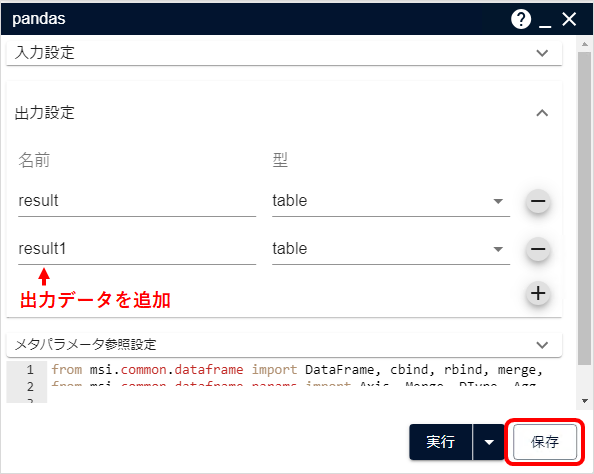Click scrollbar down arrow
The width and height of the screenshot is (594, 474).
[x=585, y=400]
